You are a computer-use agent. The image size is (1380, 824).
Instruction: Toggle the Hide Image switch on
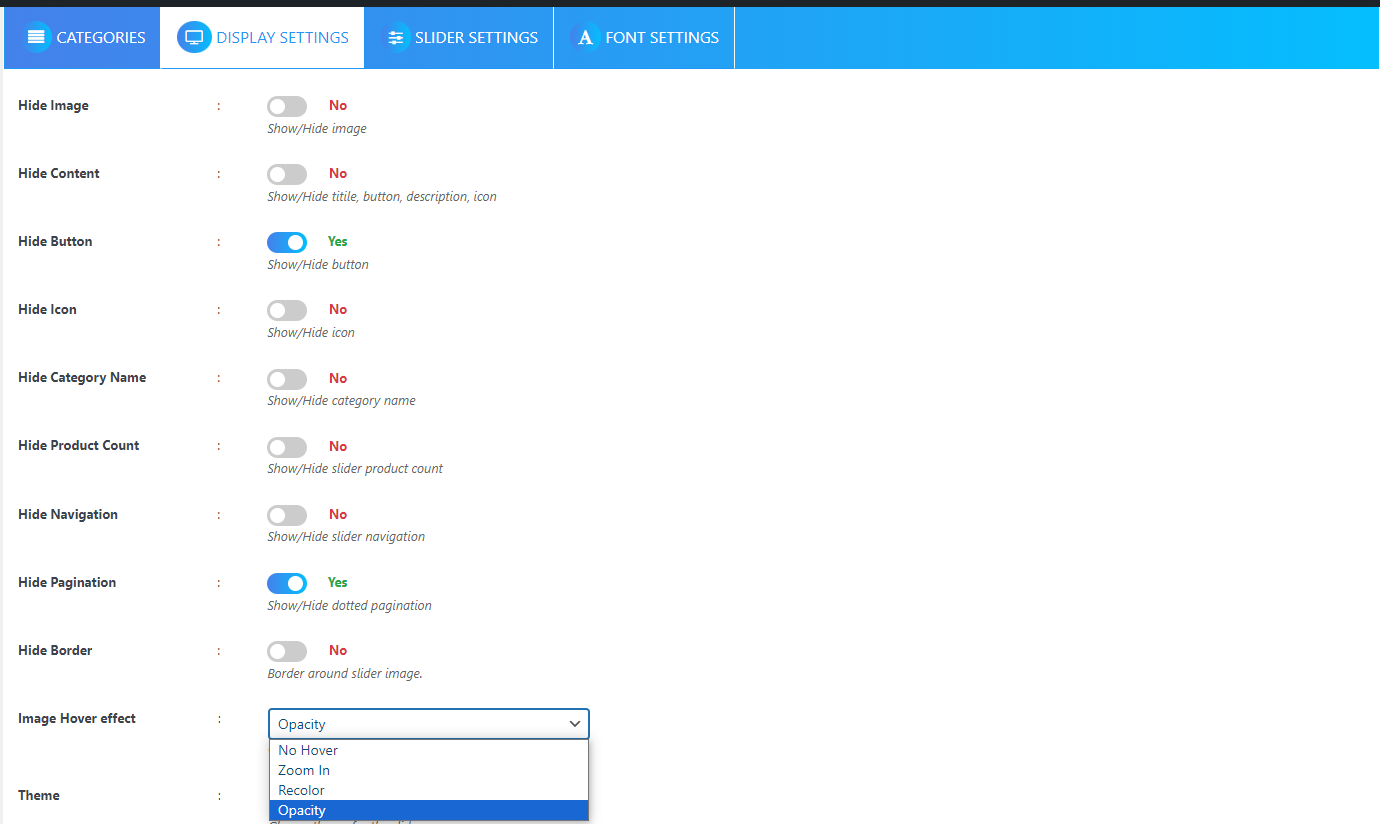click(x=287, y=106)
